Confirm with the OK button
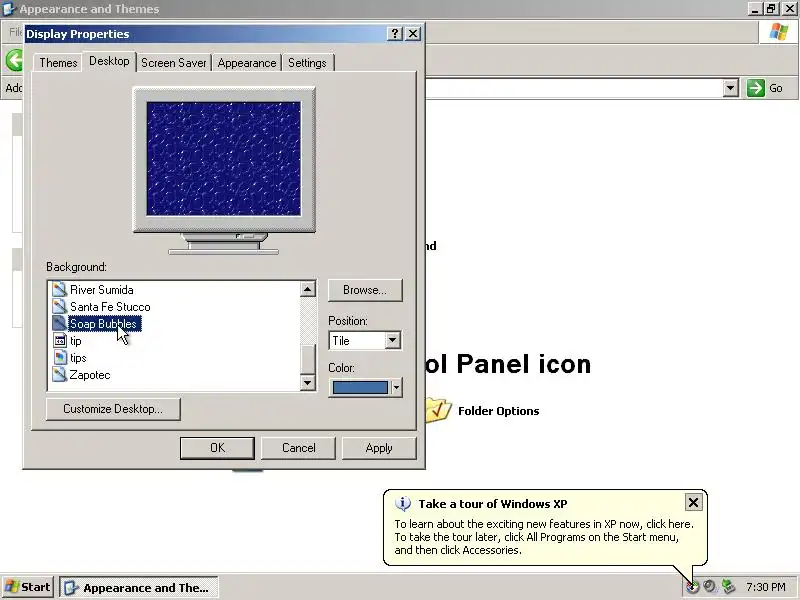Screen dimensions: 800x600 [217, 448]
